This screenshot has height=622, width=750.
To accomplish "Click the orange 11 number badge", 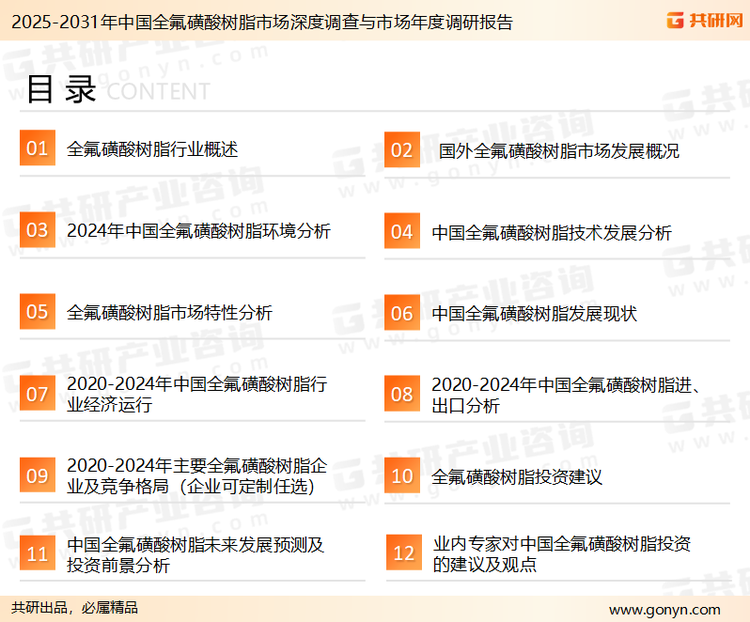I will point(37,553).
